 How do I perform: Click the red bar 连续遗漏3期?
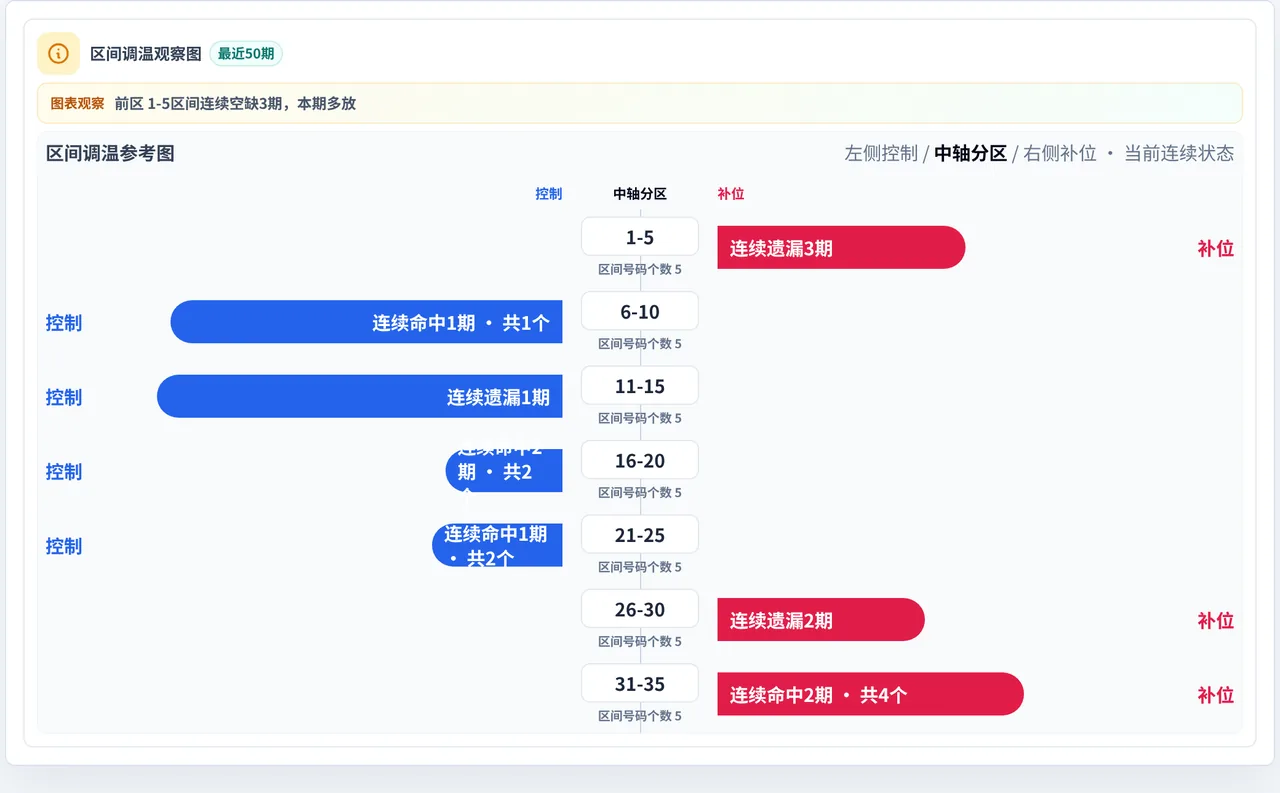pos(841,247)
